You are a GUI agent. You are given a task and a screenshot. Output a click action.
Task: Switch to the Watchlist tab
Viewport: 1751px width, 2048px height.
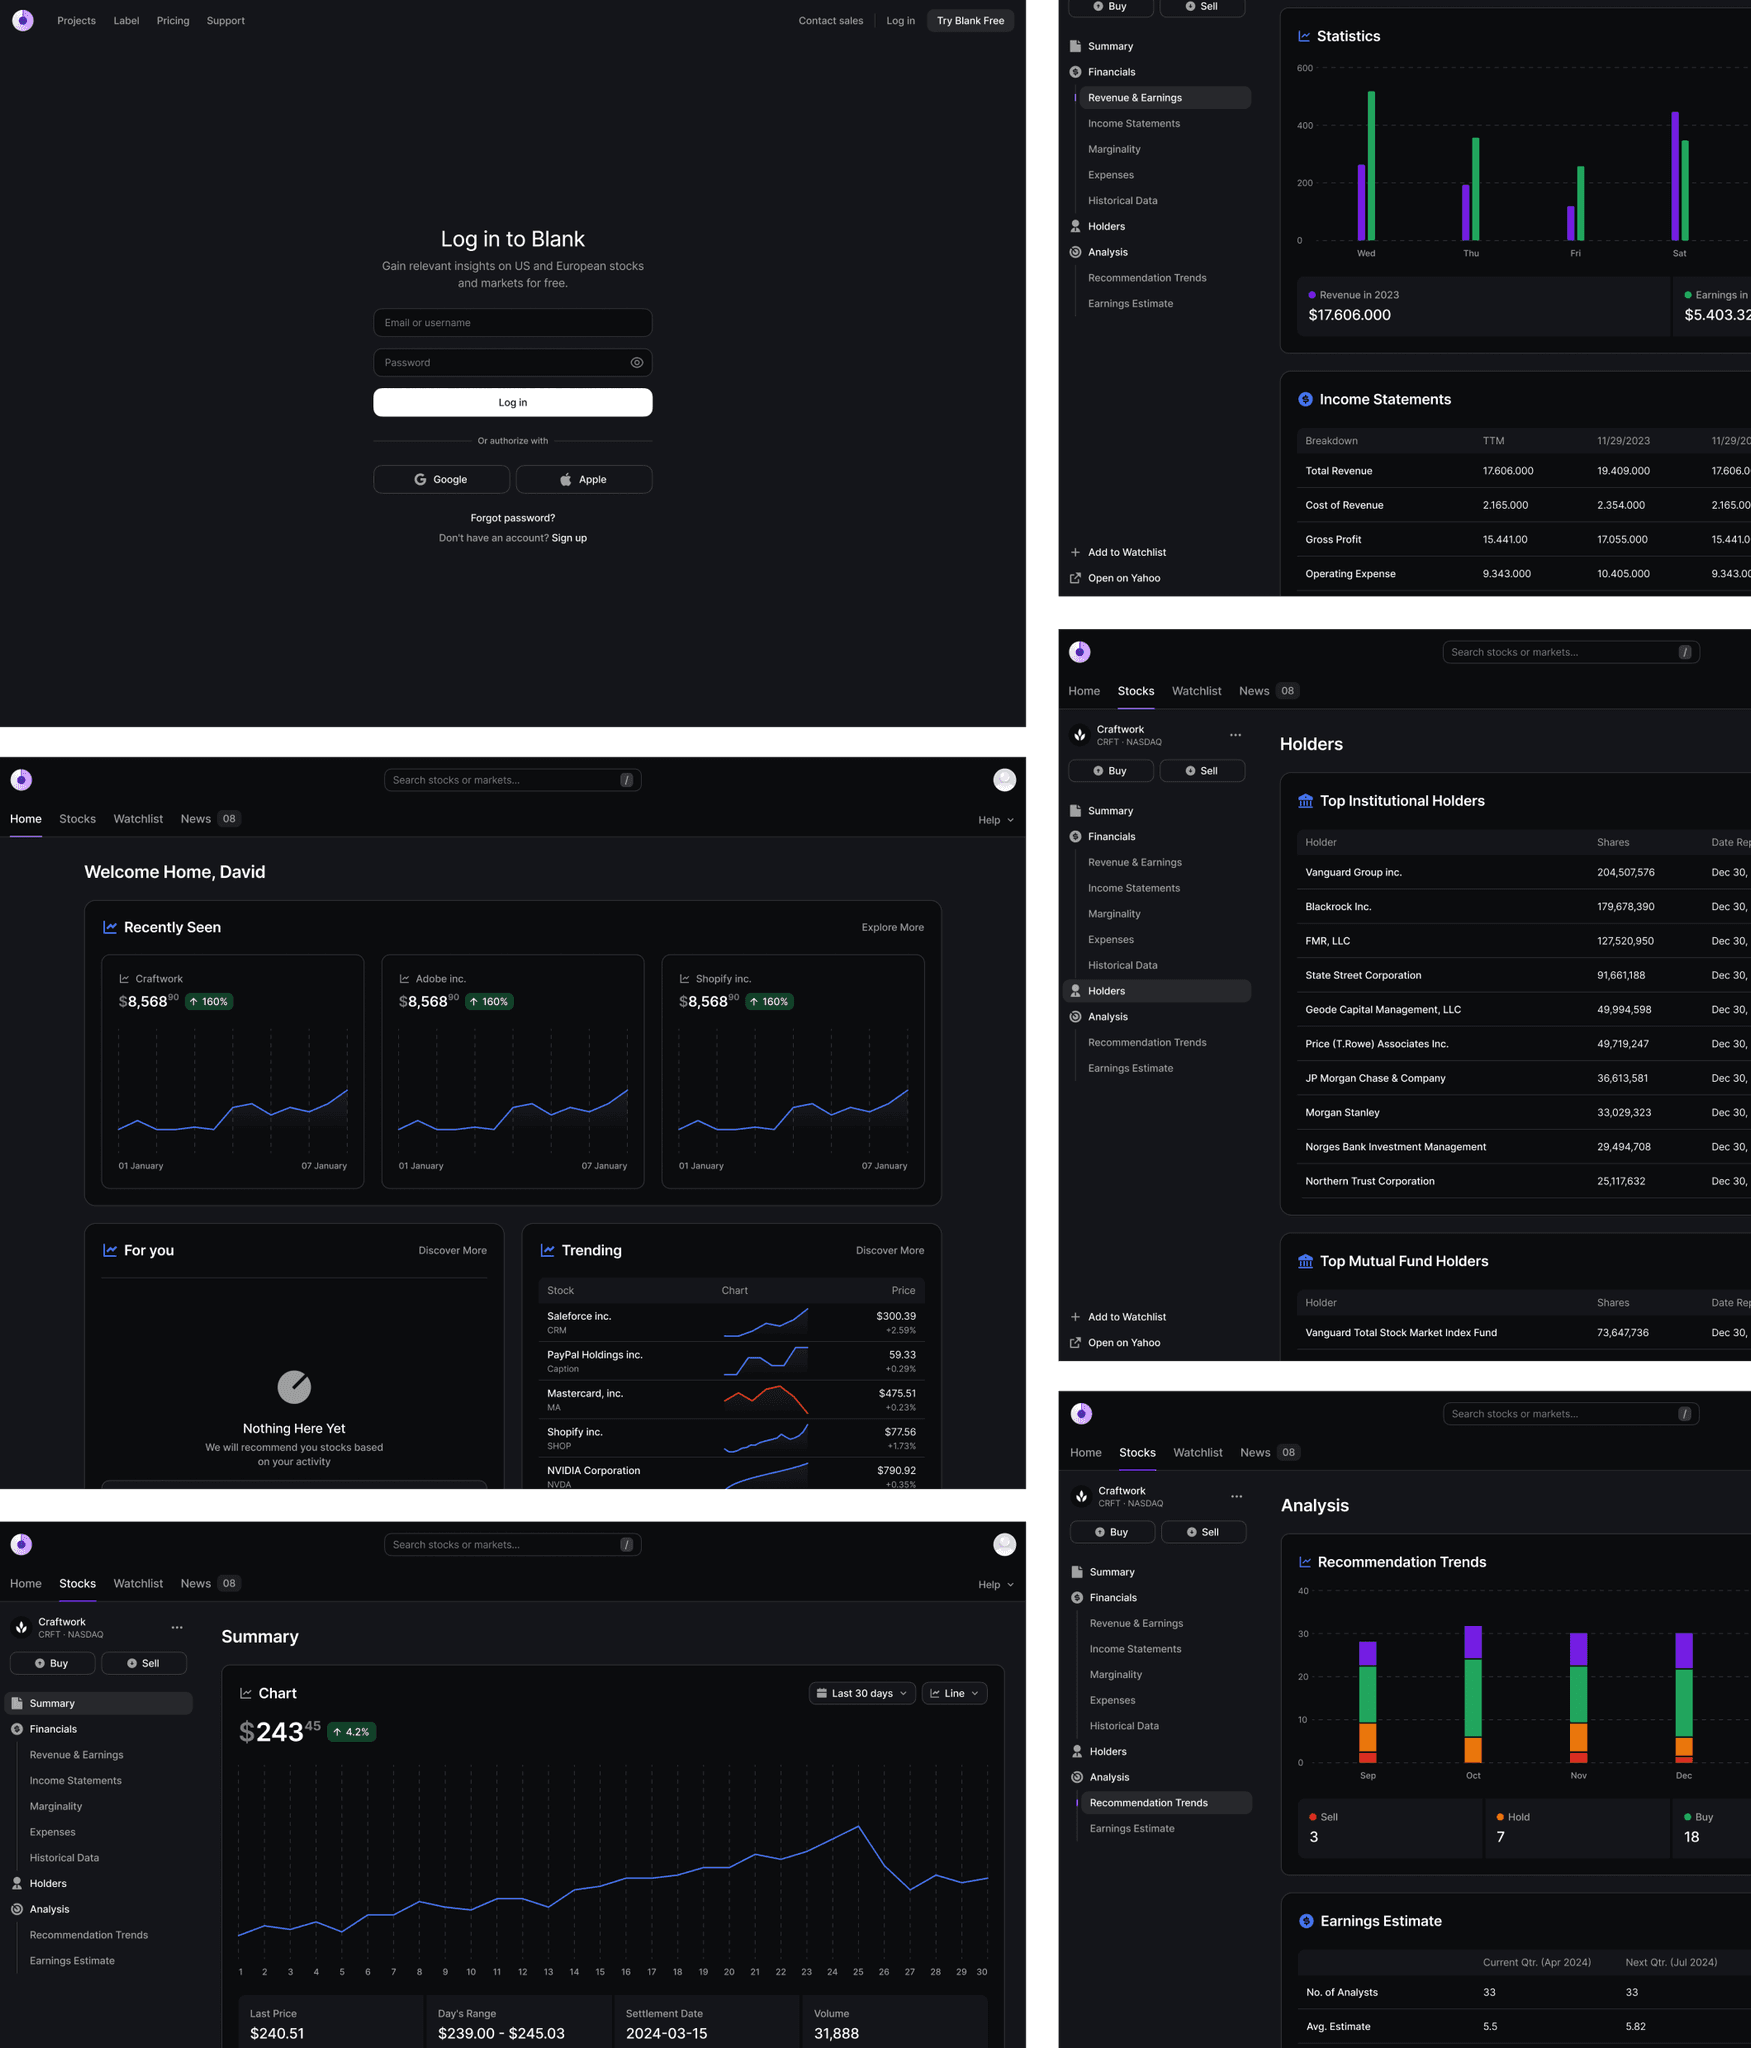138,818
